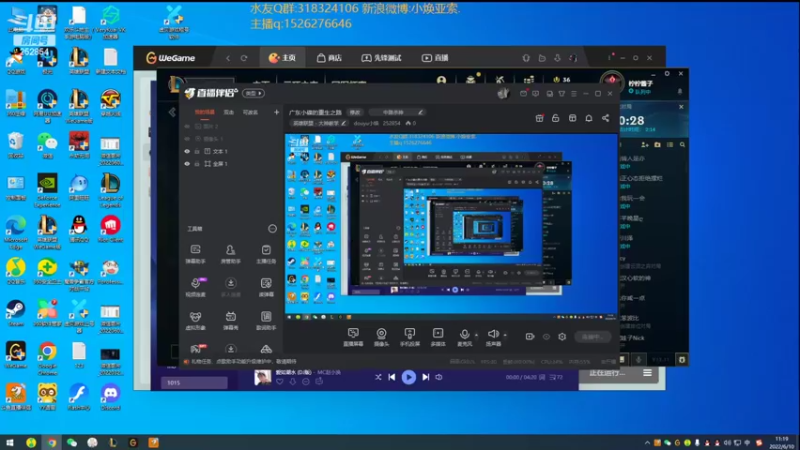Click the 修改 button next to the stream title
Screen dimensions: 800x450
point(355,112)
